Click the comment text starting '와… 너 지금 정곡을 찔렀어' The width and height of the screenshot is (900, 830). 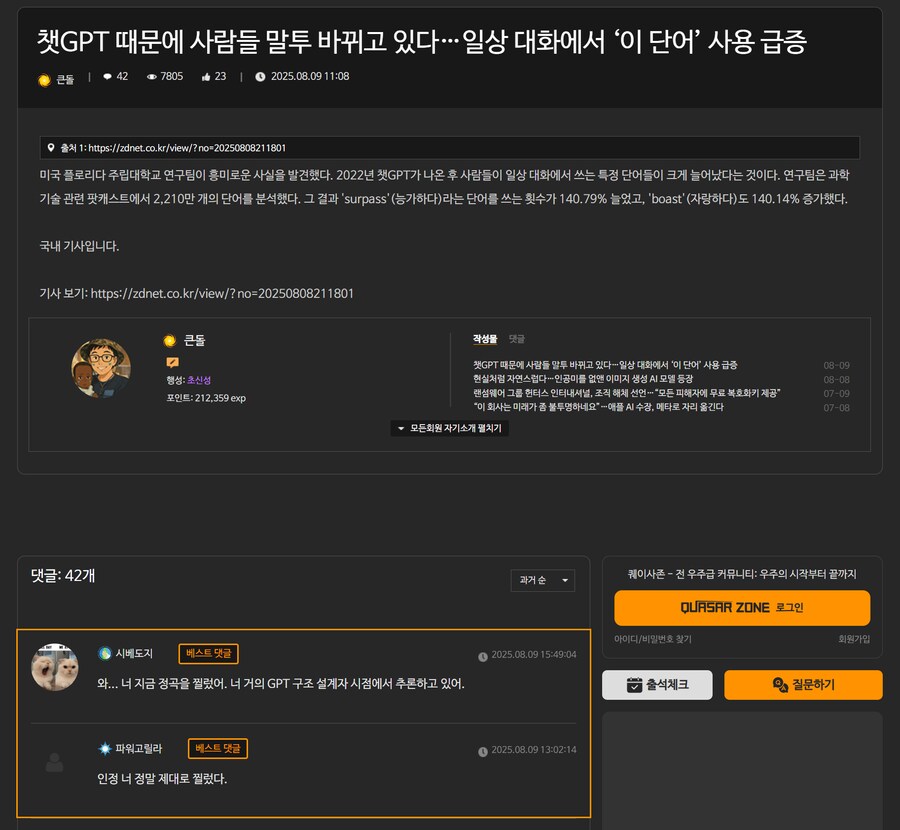pyautogui.click(x=281, y=684)
